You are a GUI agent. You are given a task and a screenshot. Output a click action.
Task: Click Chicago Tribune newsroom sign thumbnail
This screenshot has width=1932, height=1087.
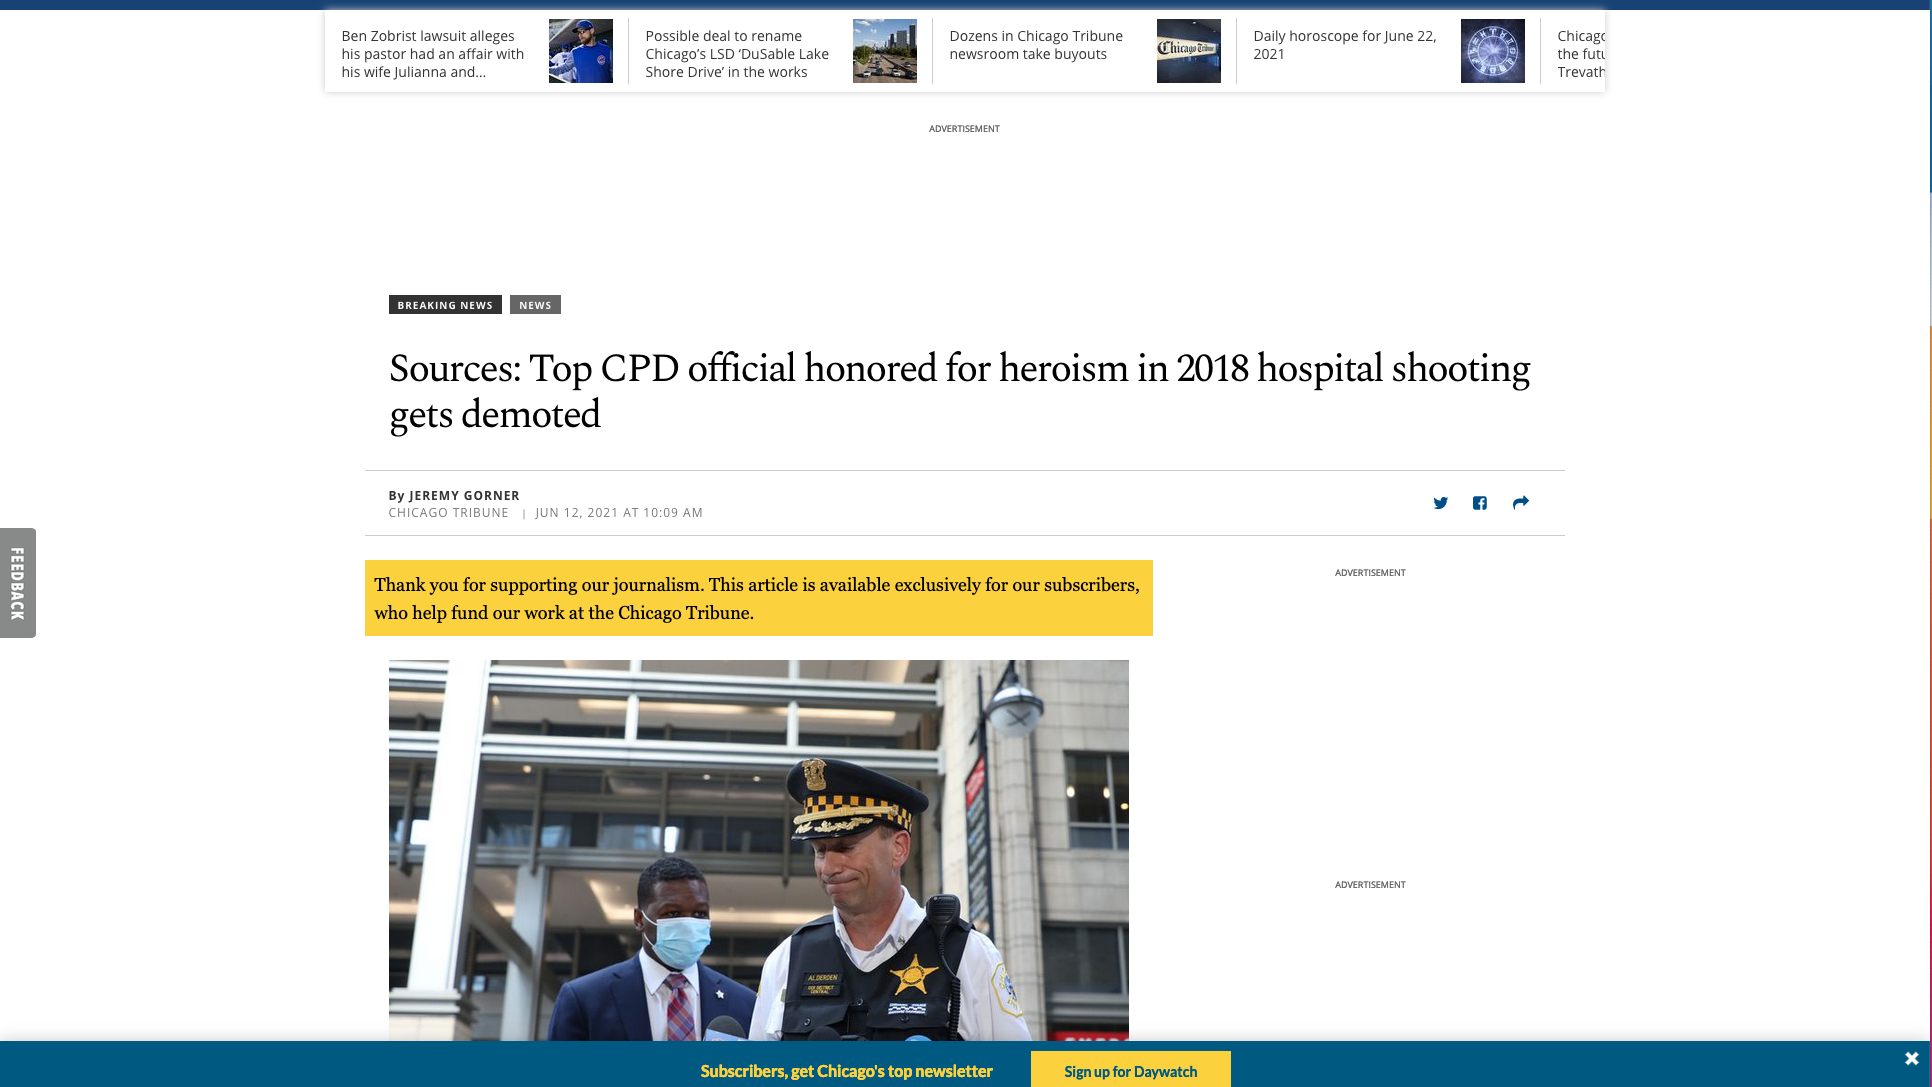1189,51
